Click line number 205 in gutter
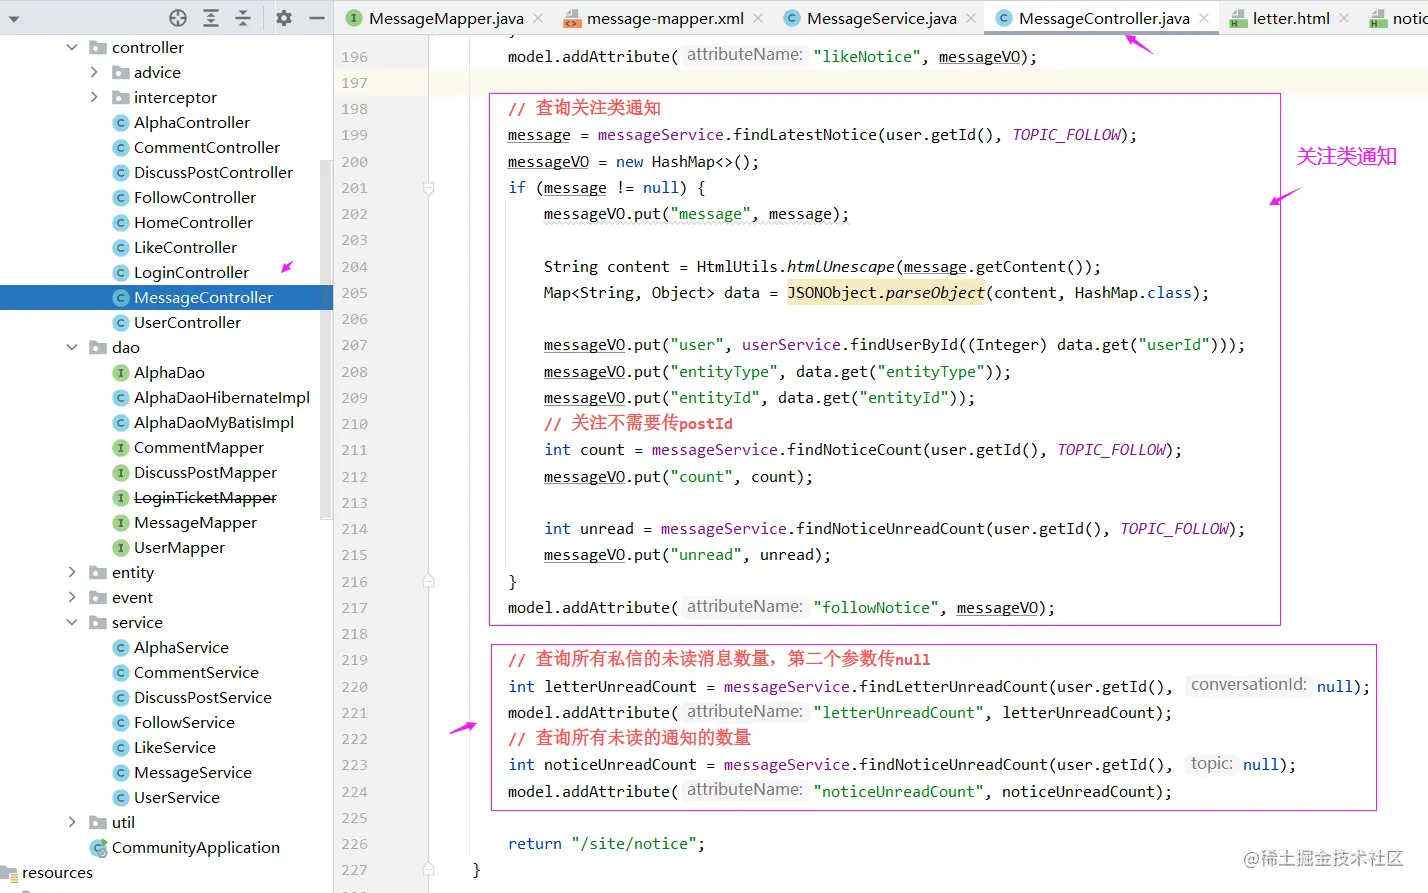The width and height of the screenshot is (1428, 893). tap(354, 293)
